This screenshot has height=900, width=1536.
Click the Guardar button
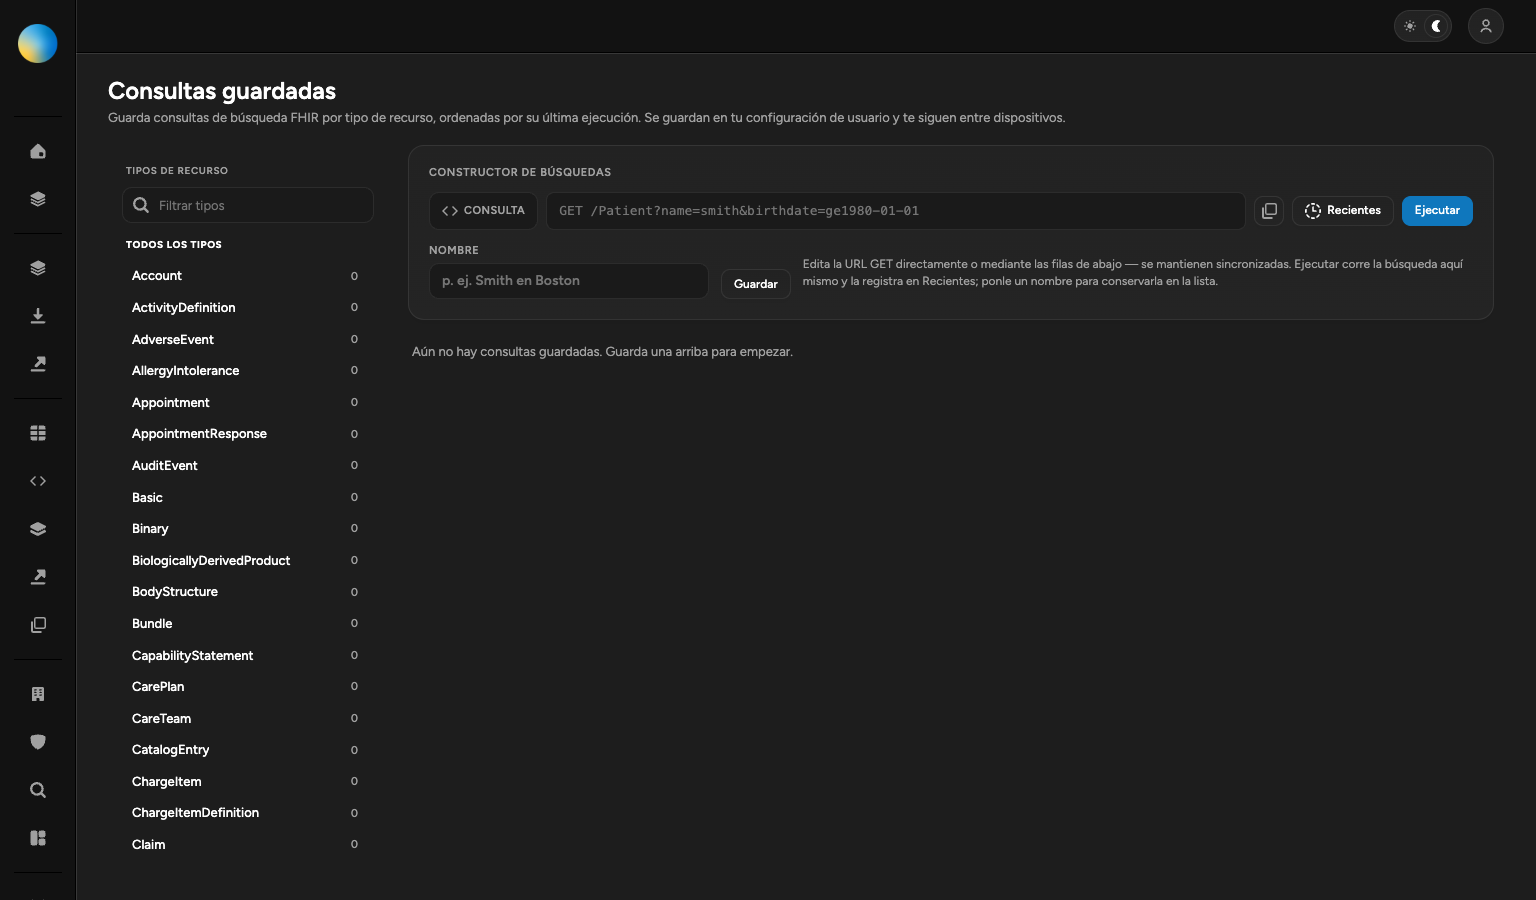pos(756,284)
